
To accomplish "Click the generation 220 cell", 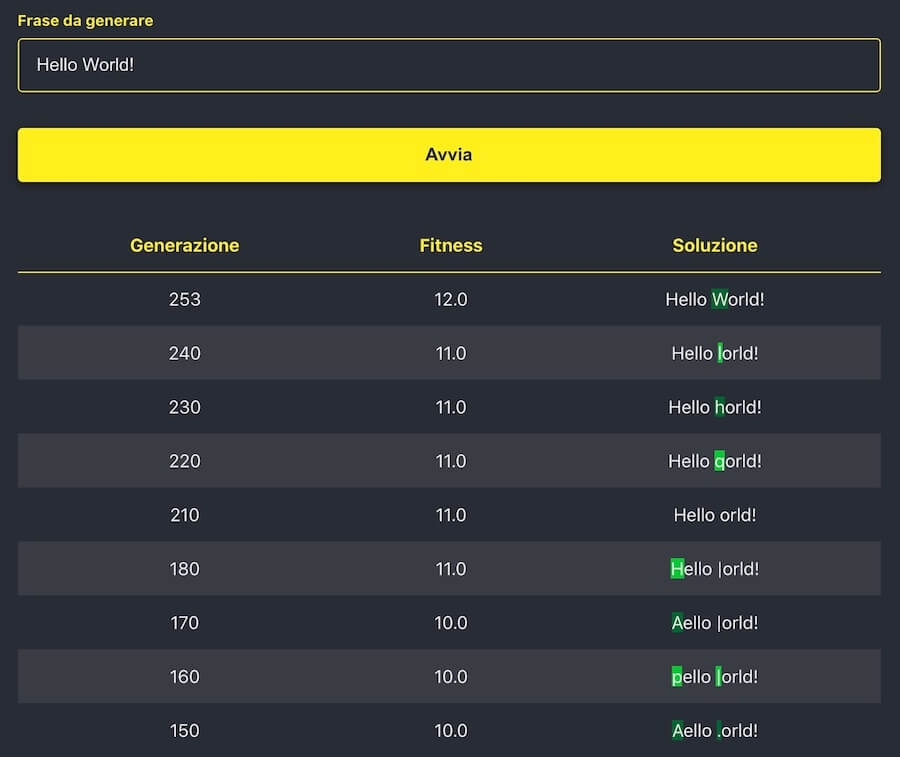I will pyautogui.click(x=185, y=461).
